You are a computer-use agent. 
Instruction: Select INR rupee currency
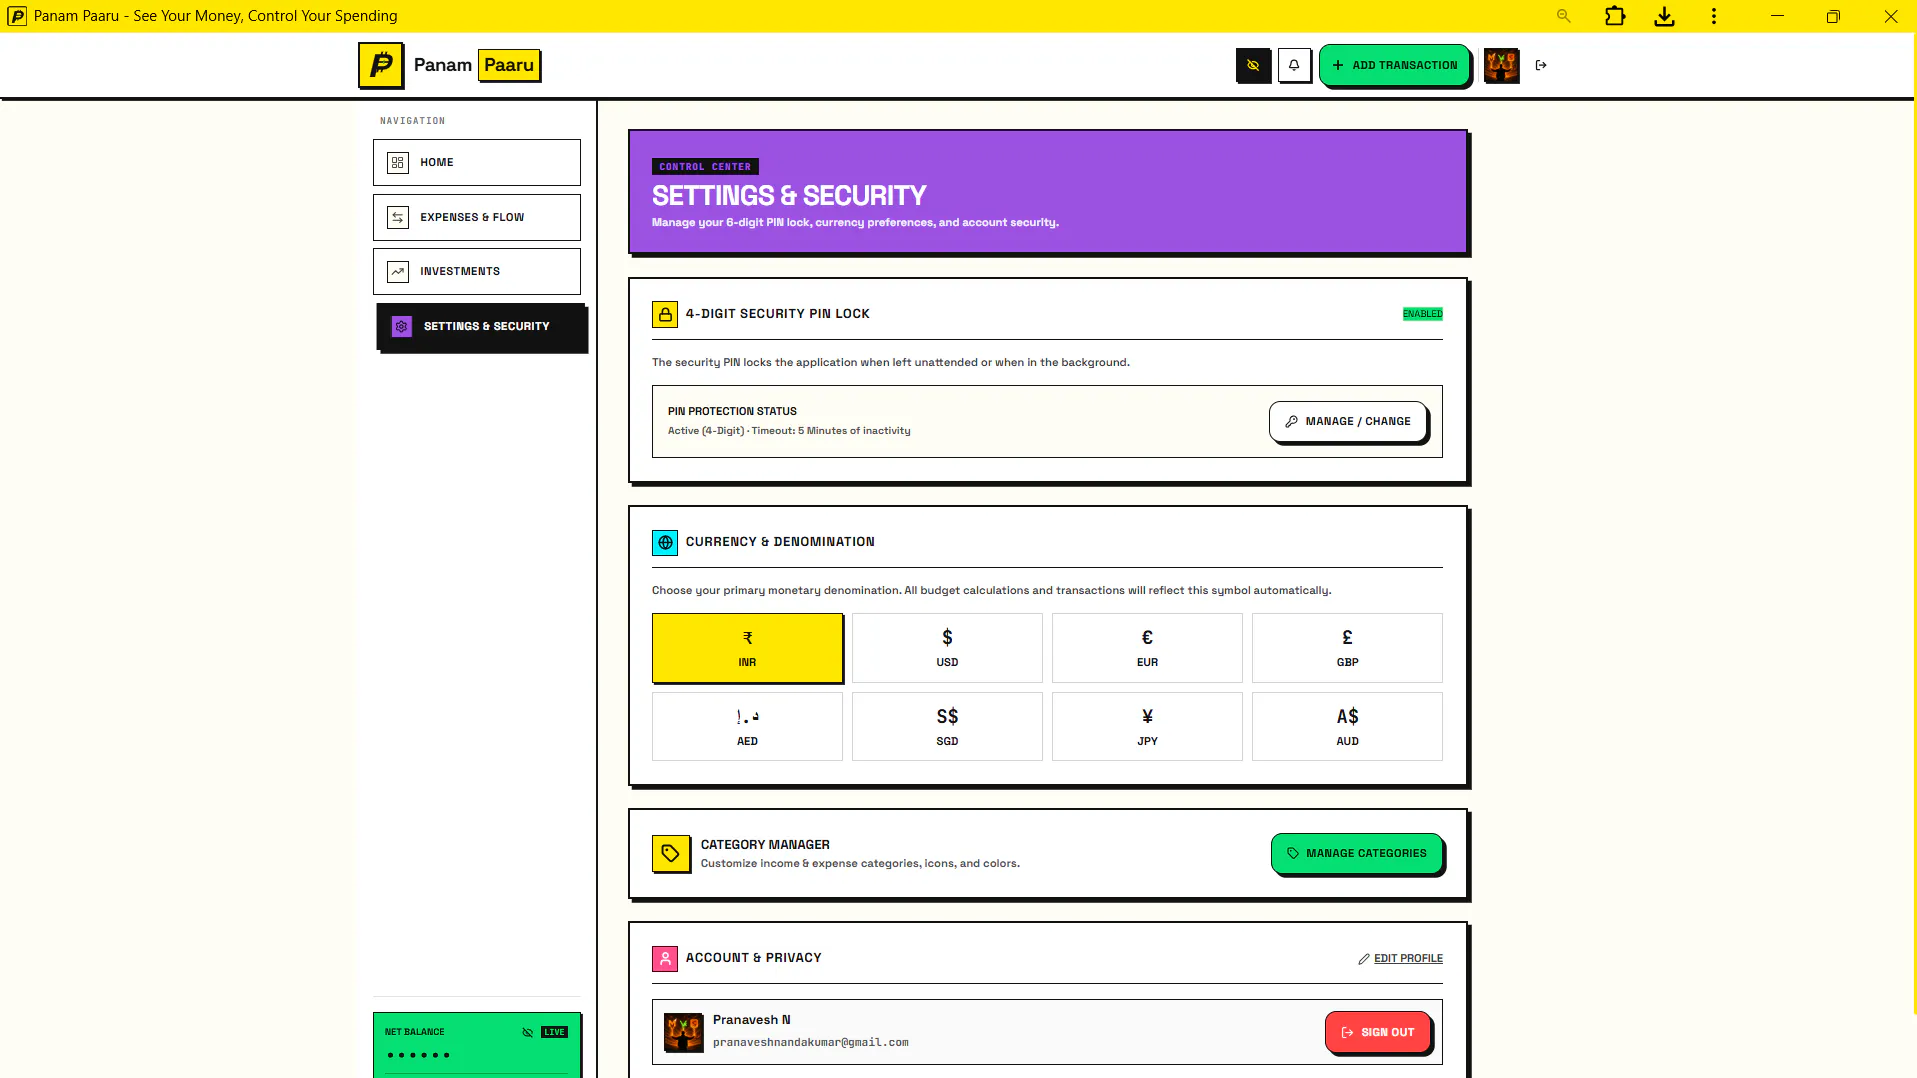point(747,648)
